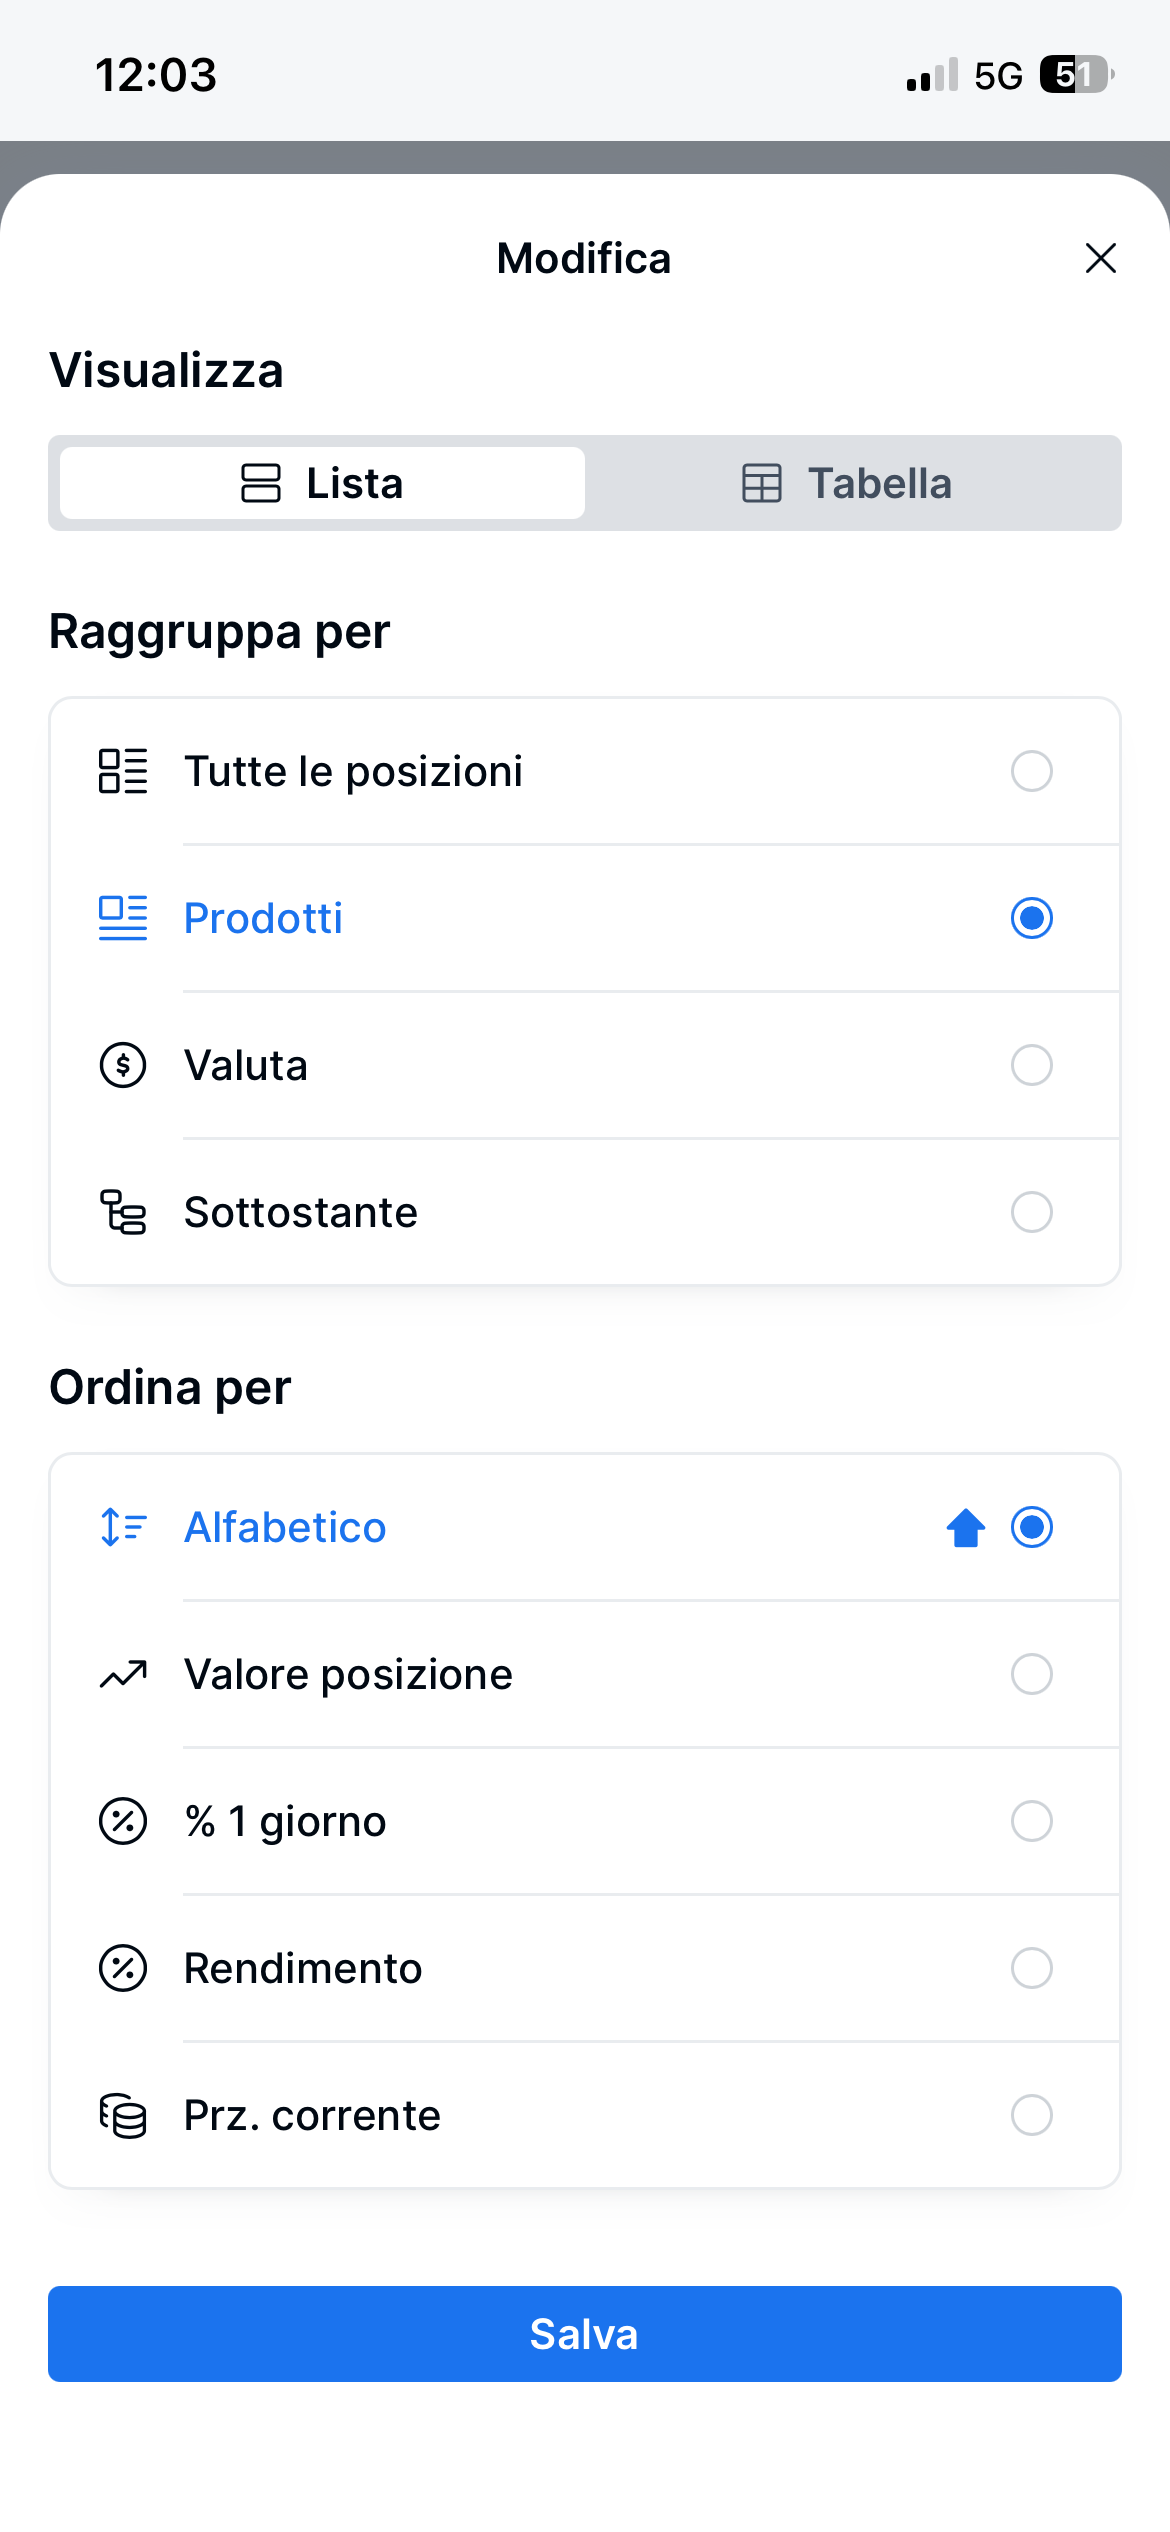The width and height of the screenshot is (1170, 2532).
Task: Choose the Valore posizione sort radio button
Action: 1031,1674
